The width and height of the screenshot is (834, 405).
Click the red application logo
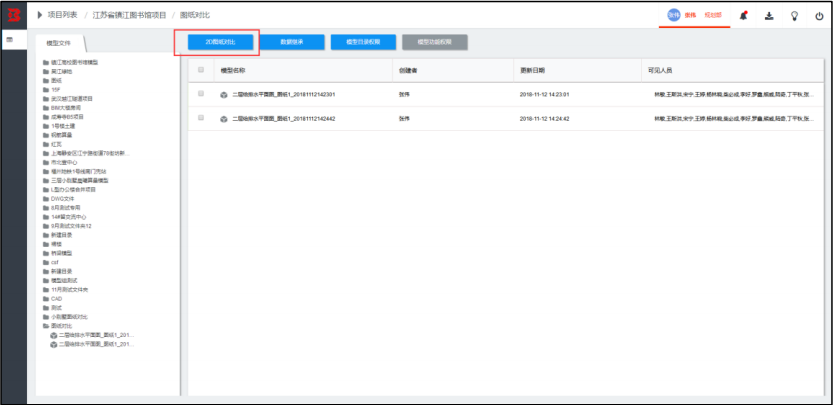[14, 15]
